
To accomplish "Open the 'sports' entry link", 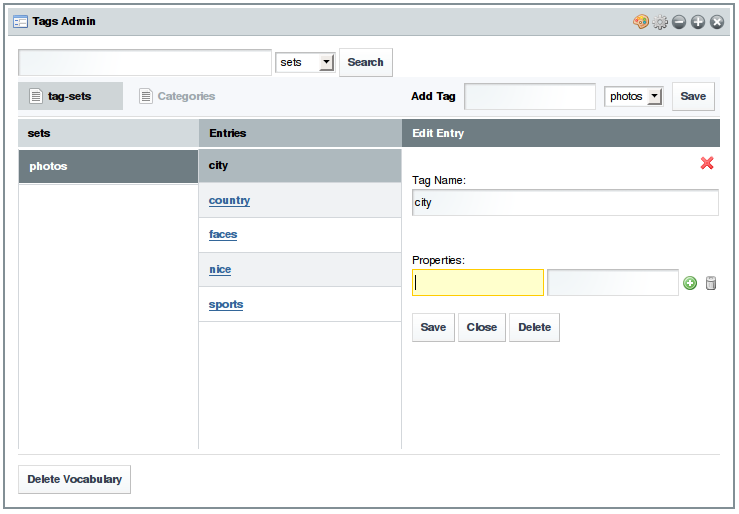I will pos(226,304).
